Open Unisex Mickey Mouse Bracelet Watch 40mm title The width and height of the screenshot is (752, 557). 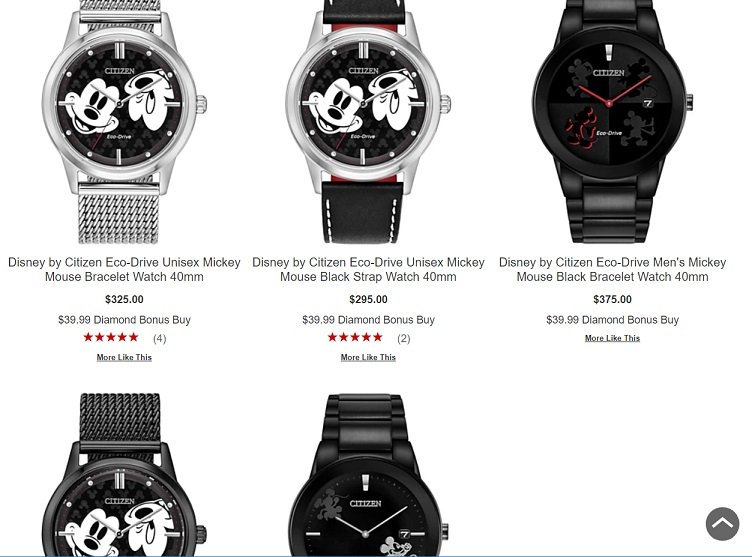point(124,270)
